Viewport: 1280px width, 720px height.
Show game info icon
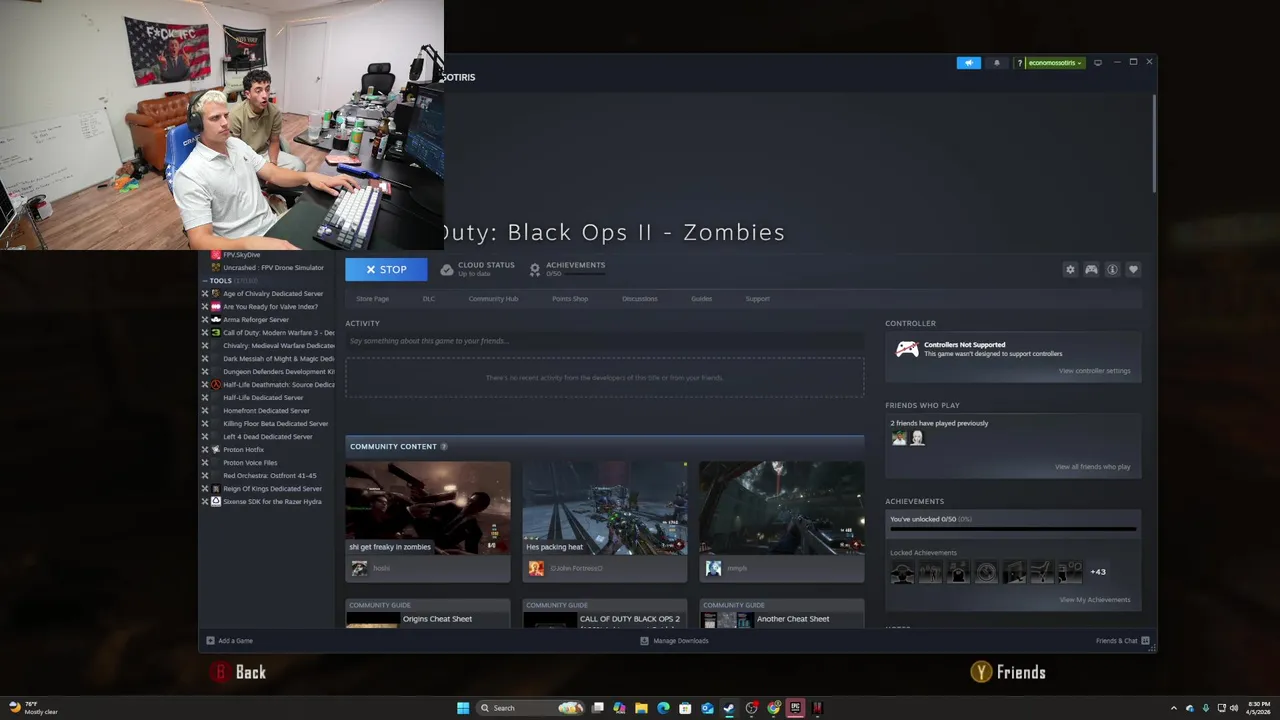coord(1112,270)
